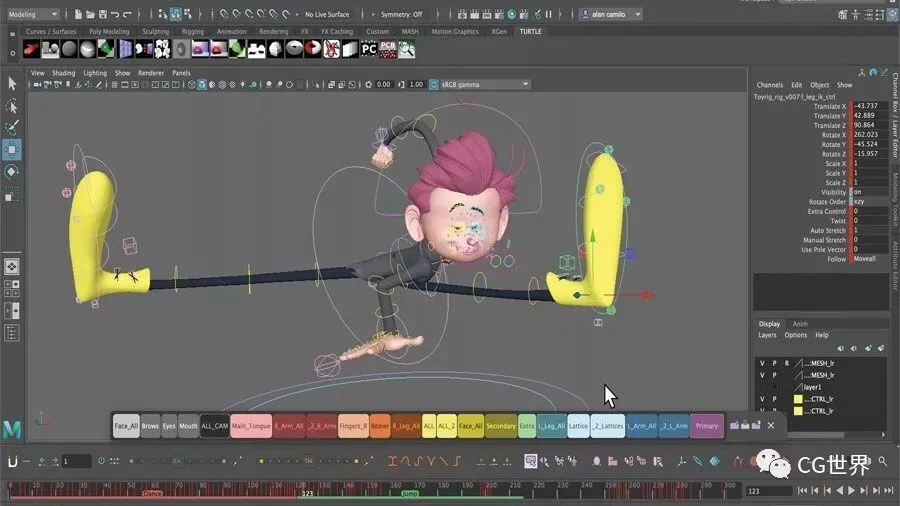Screen dimensions: 900x506
Task: Click the four-view layout icon
Action: click(12, 288)
